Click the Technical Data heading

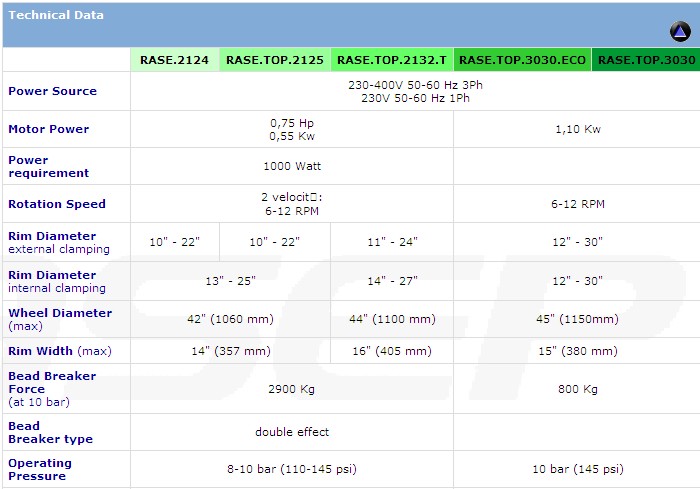point(56,15)
